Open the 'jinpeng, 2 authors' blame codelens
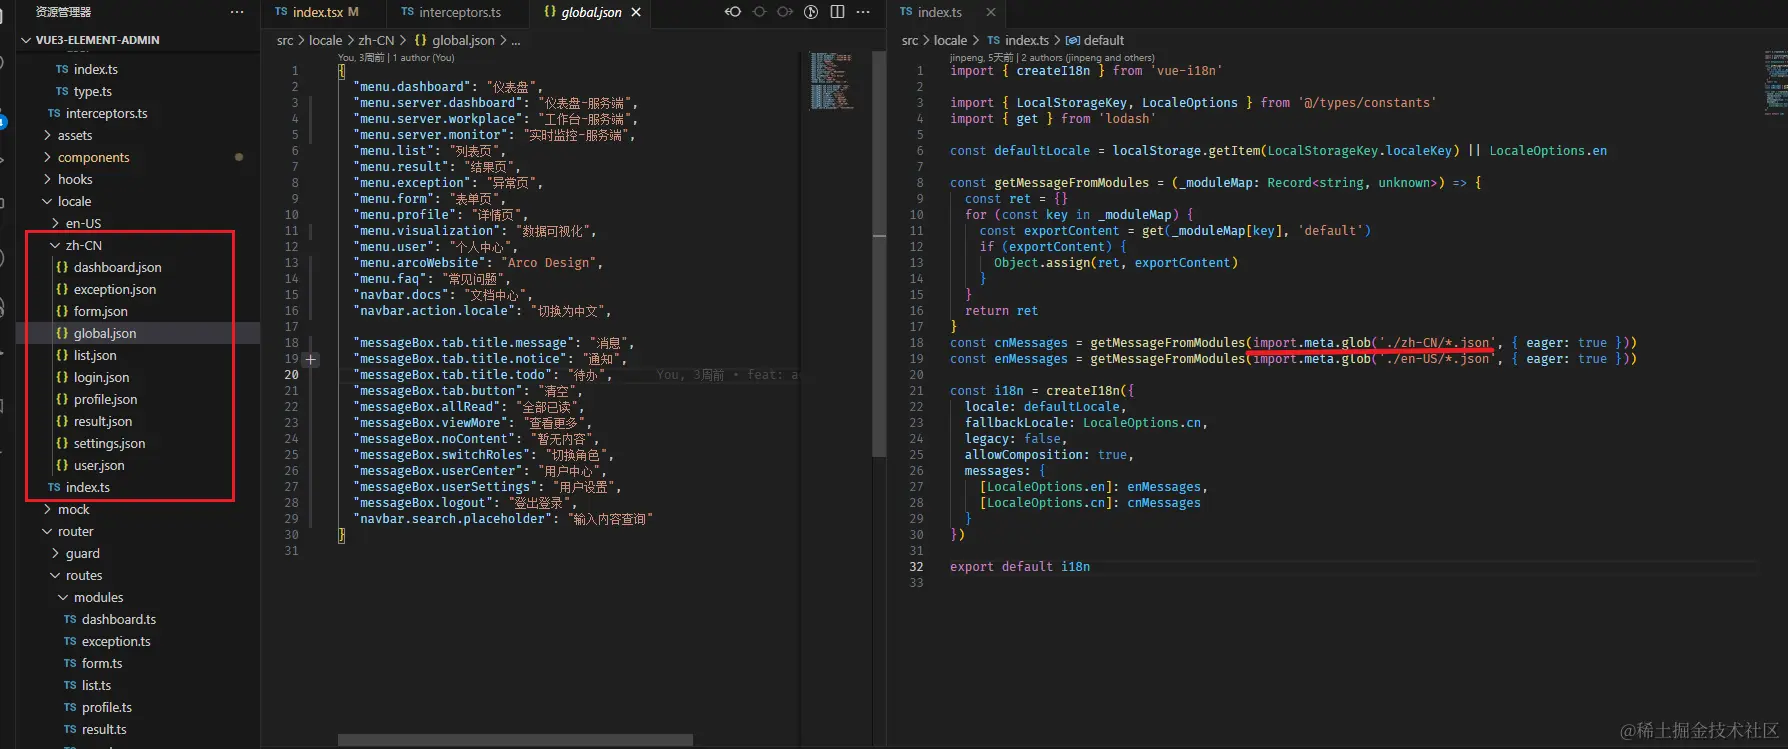The width and height of the screenshot is (1788, 749). [x=1052, y=58]
